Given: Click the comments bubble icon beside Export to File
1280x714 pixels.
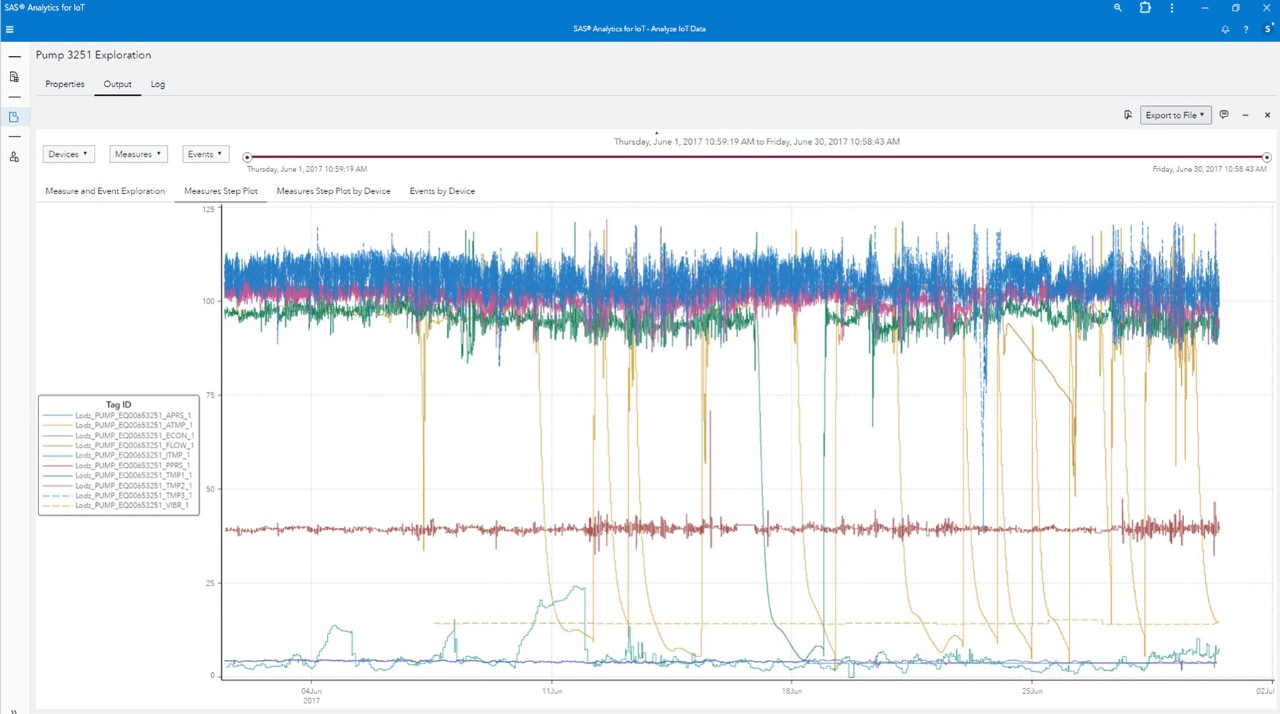Looking at the screenshot, I should [1224, 114].
